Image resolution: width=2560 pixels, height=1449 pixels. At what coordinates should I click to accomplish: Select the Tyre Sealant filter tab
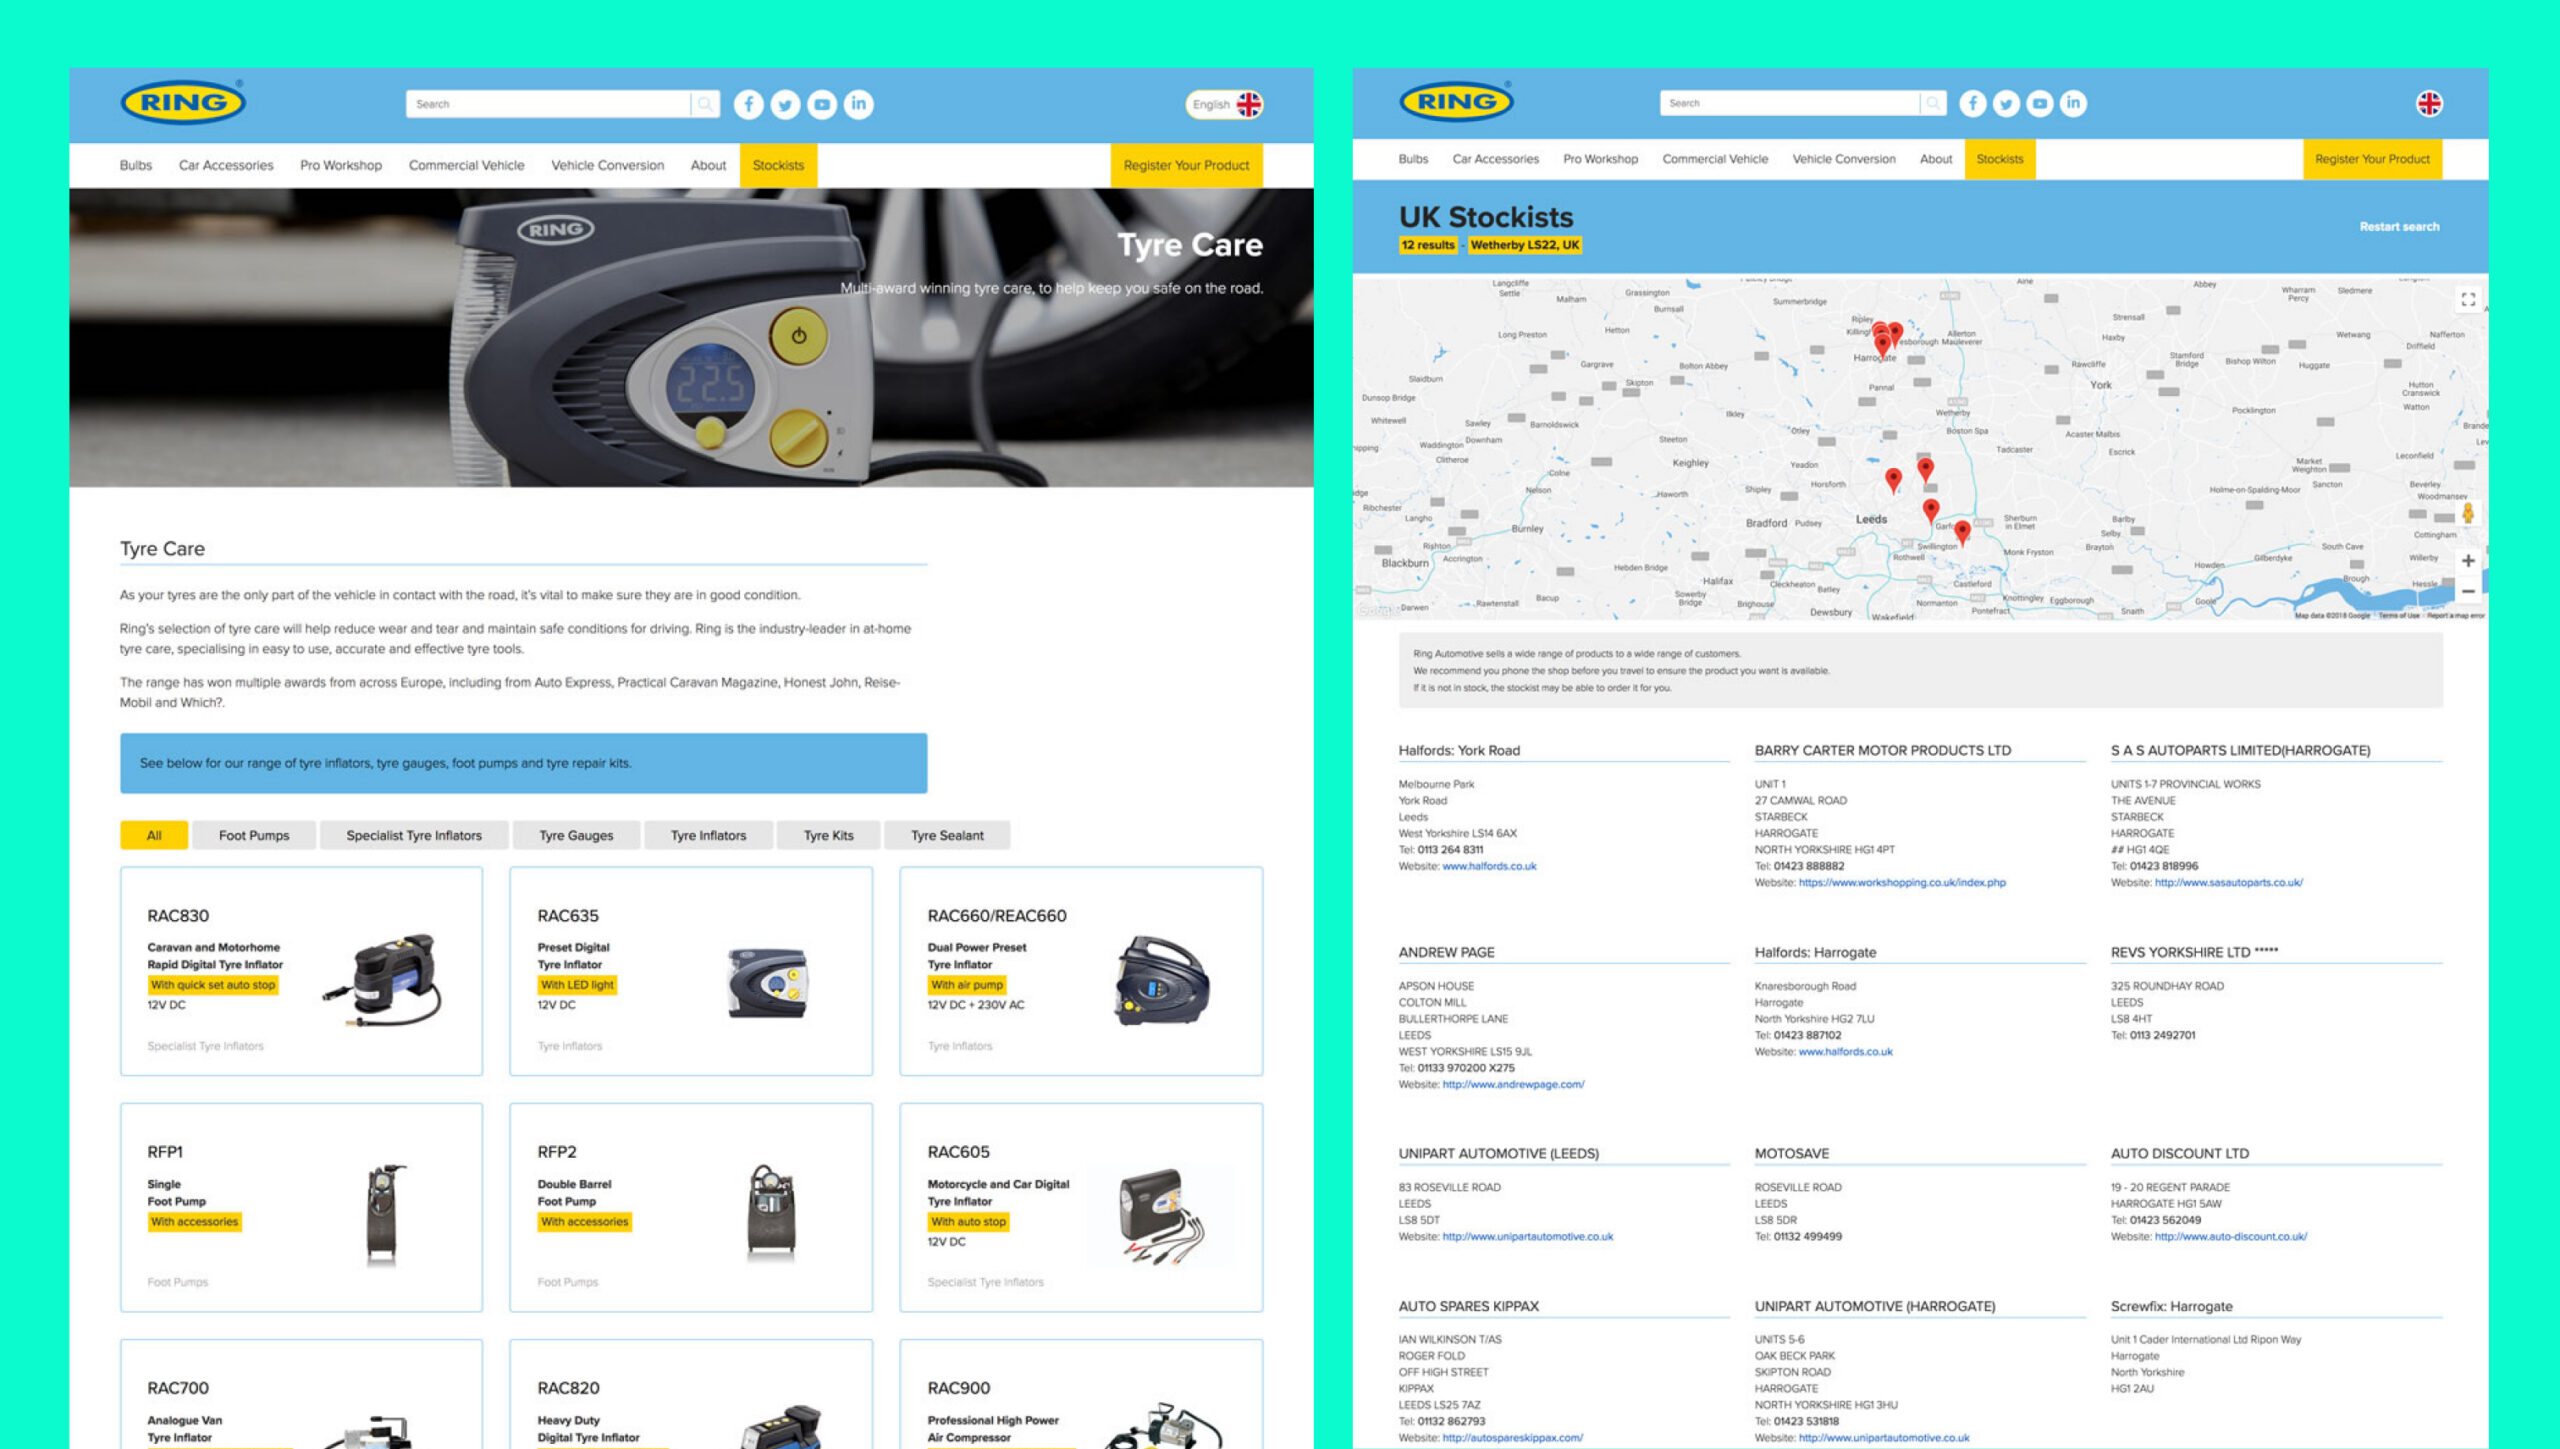click(947, 835)
